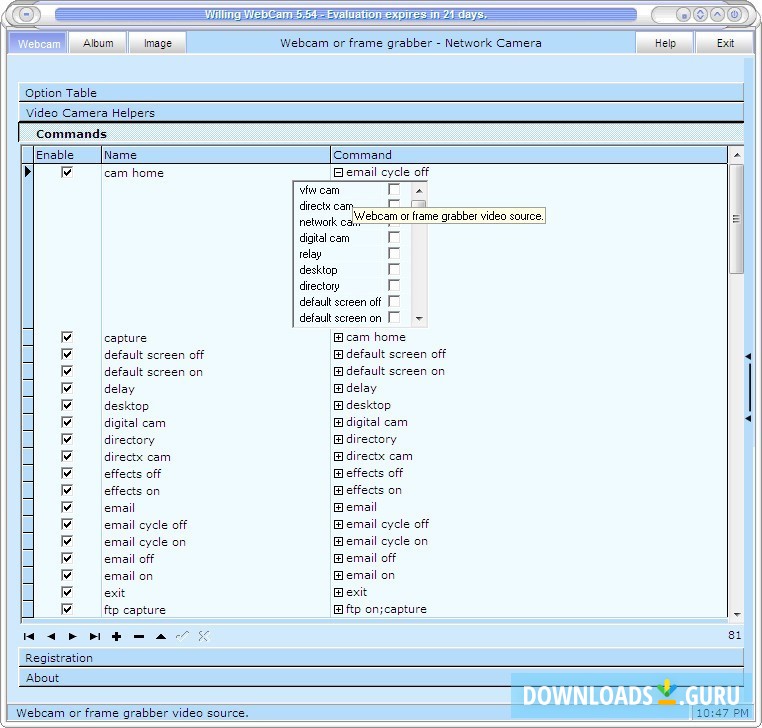Screen dimensions: 762x728
Task: Open the Image tab
Action: pyautogui.click(x=157, y=43)
